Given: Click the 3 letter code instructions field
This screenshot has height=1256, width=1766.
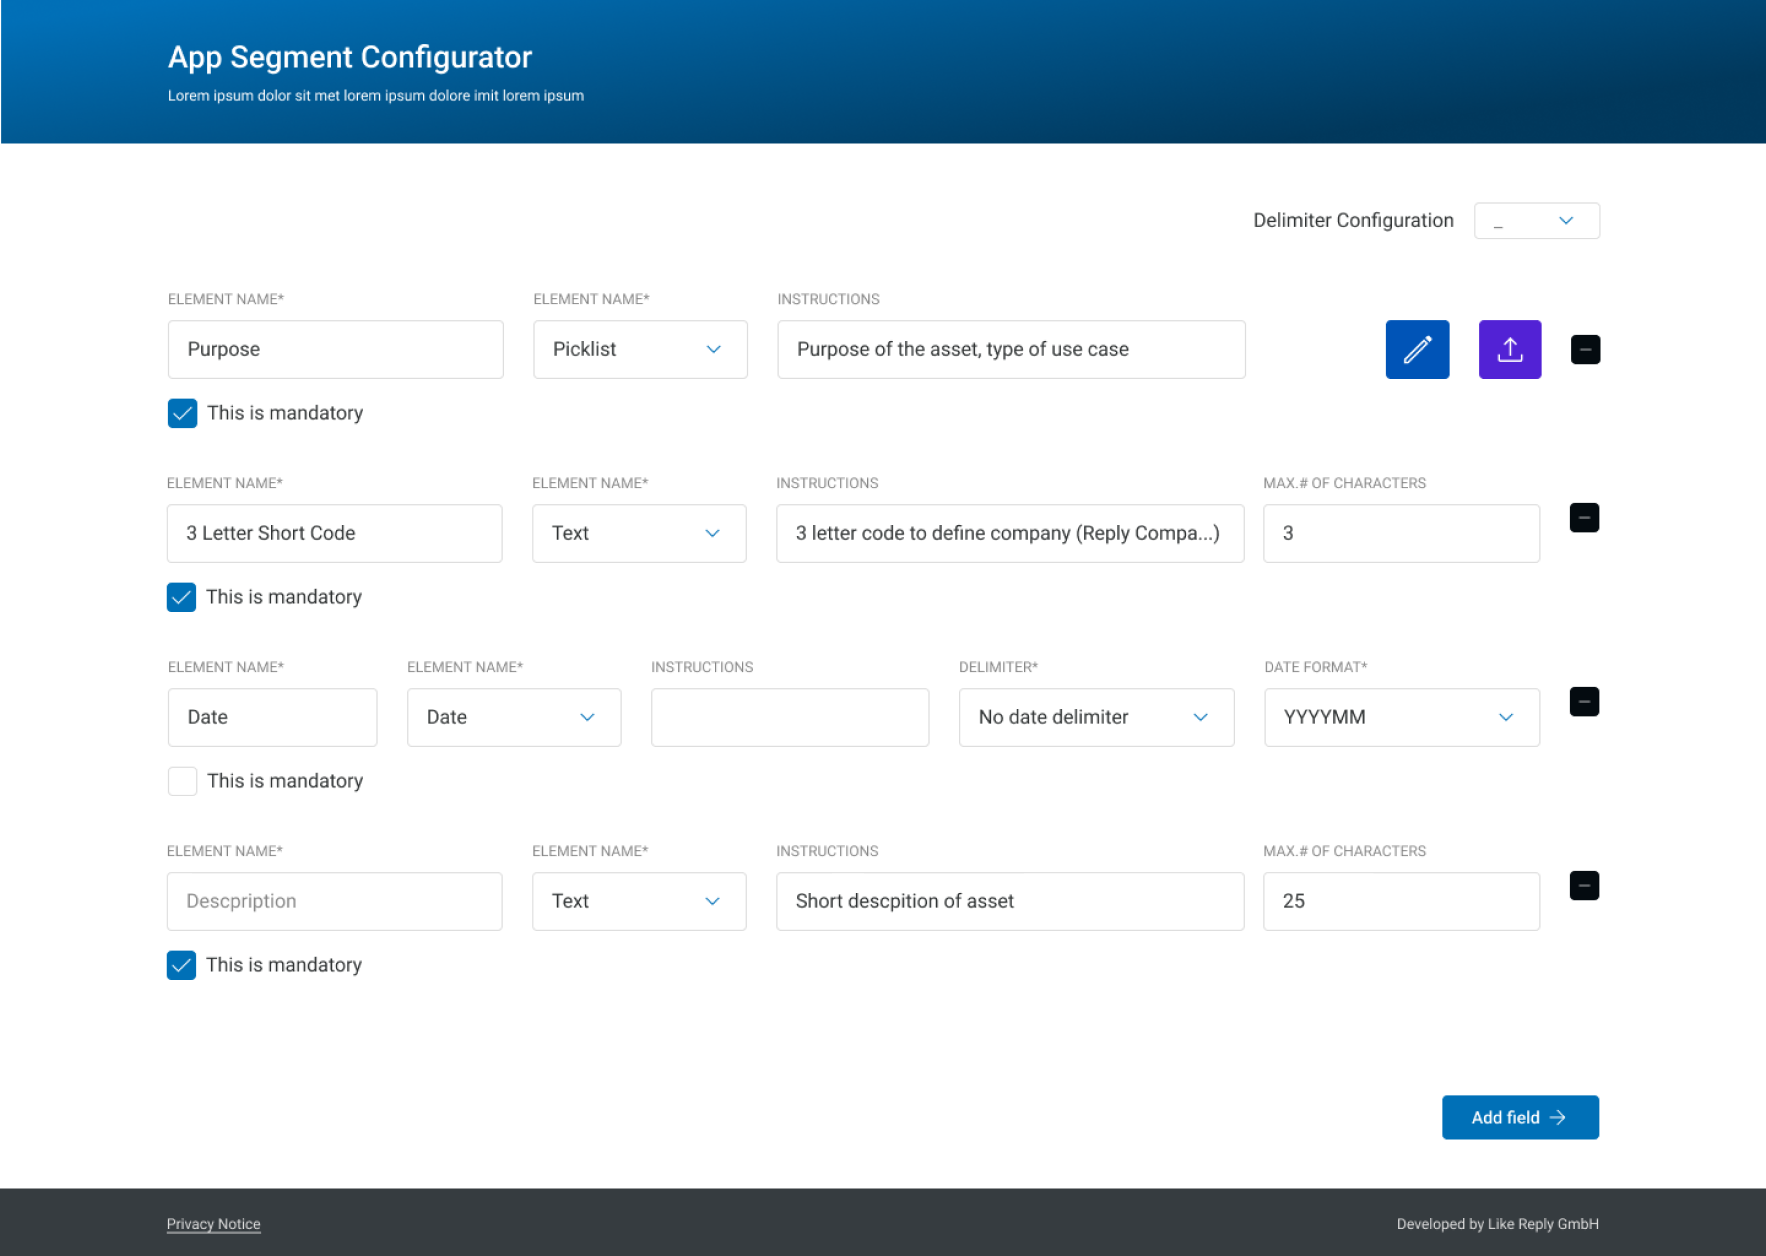Looking at the screenshot, I should point(1010,533).
